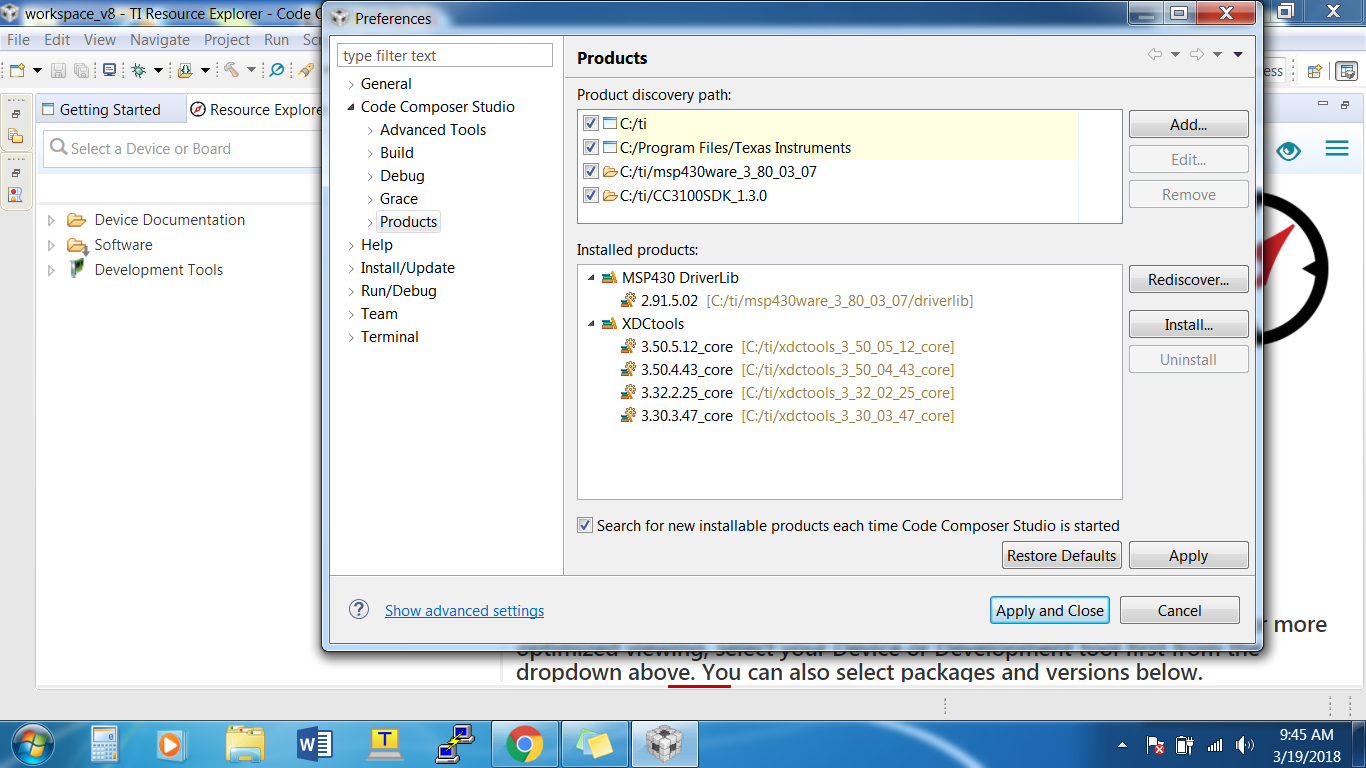This screenshot has height=768, width=1366.
Task: Click the magnifier Search toolbar icon
Action: tap(277, 70)
